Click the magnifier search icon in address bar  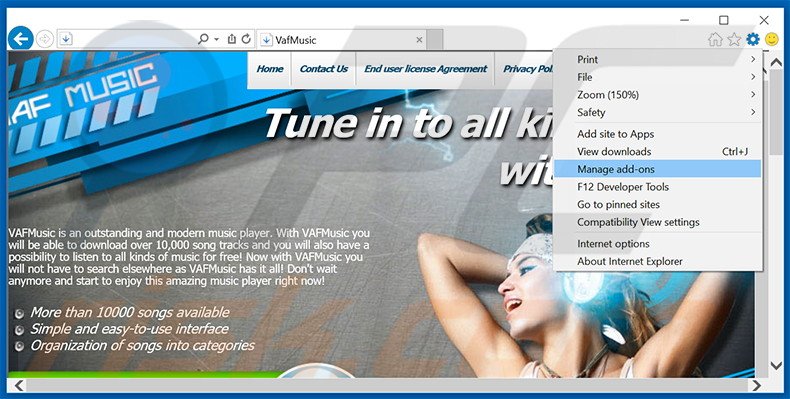tap(203, 39)
